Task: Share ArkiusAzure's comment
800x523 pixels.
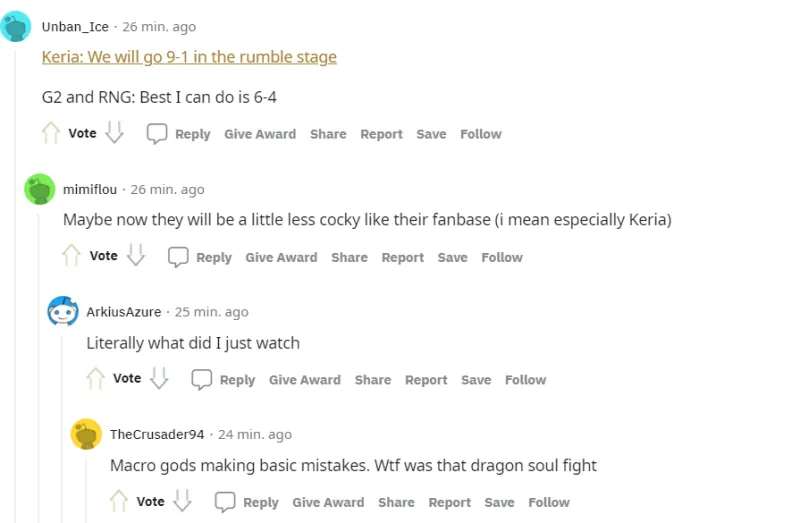Action: tap(373, 380)
